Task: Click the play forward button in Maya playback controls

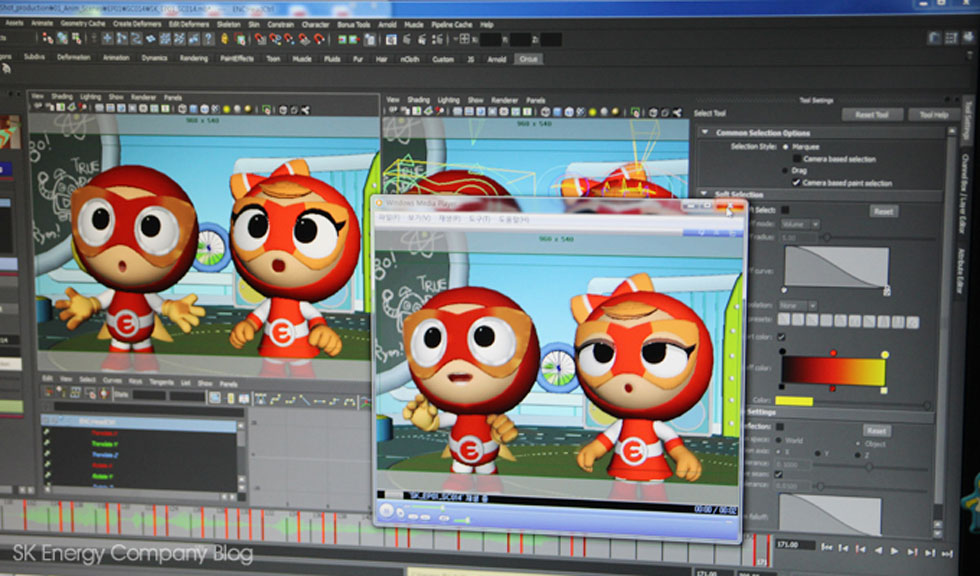Action: 896,549
